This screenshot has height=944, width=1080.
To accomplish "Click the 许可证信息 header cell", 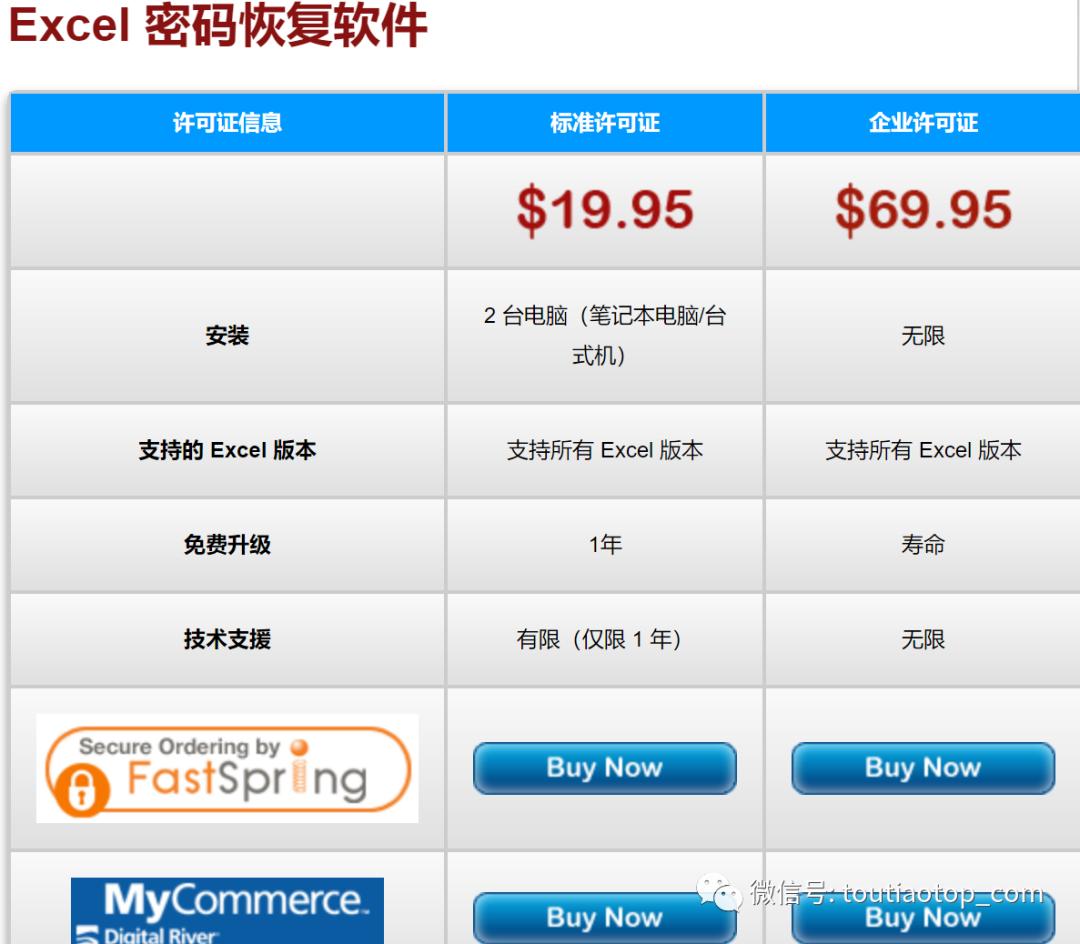I will point(225,123).
